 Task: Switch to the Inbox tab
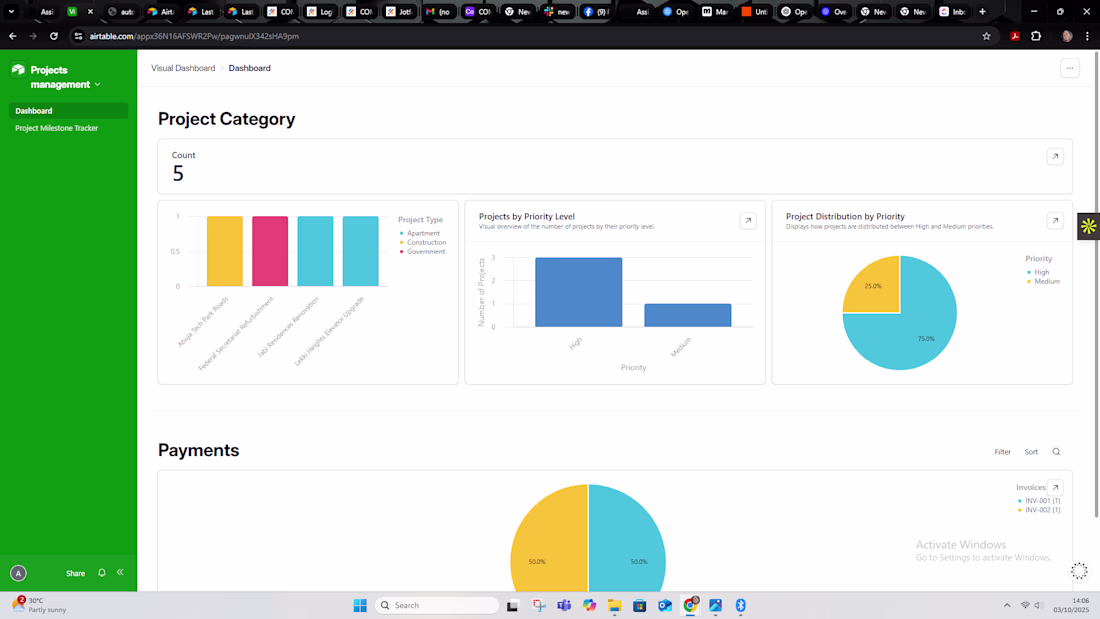[x=953, y=11]
